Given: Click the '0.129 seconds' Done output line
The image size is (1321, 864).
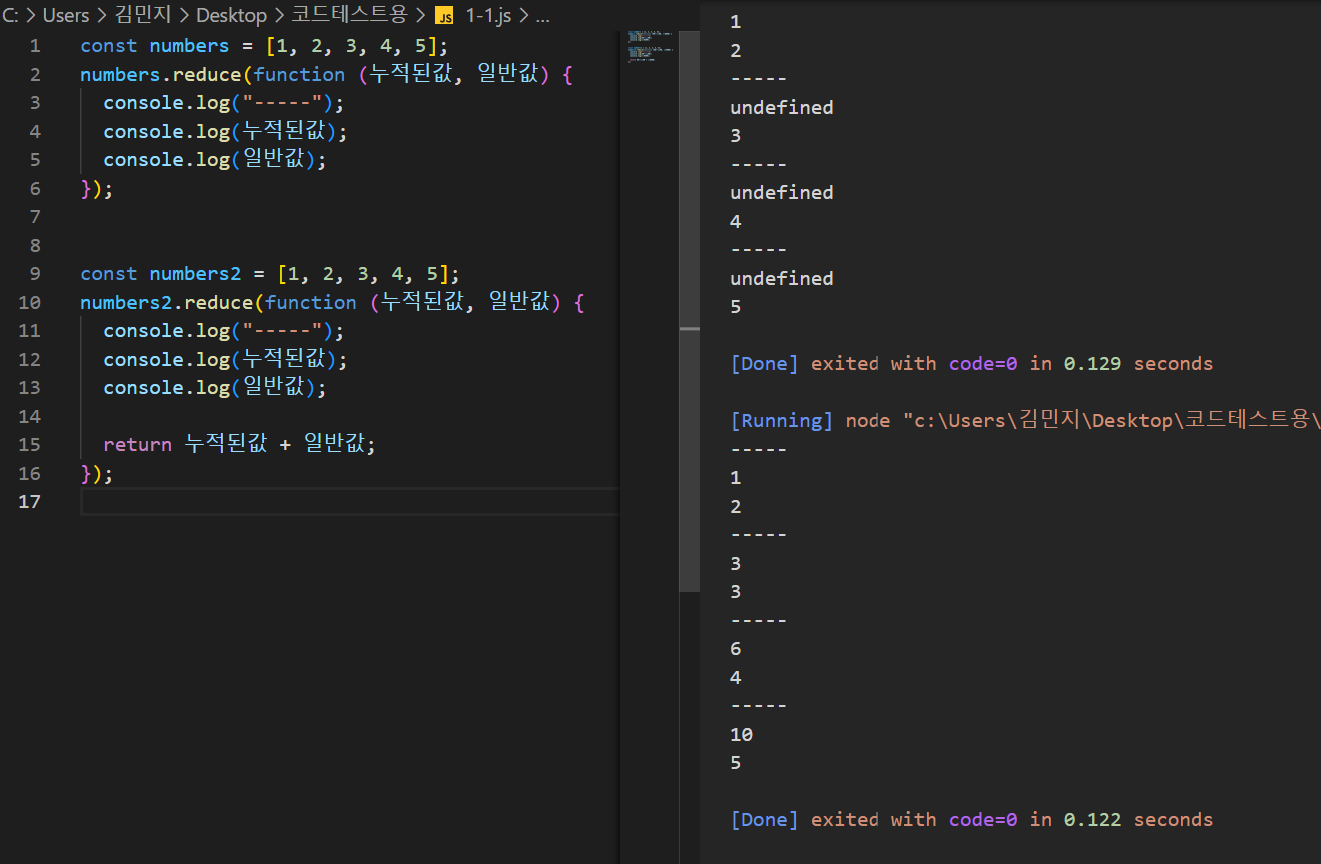Looking at the screenshot, I should coord(972,364).
